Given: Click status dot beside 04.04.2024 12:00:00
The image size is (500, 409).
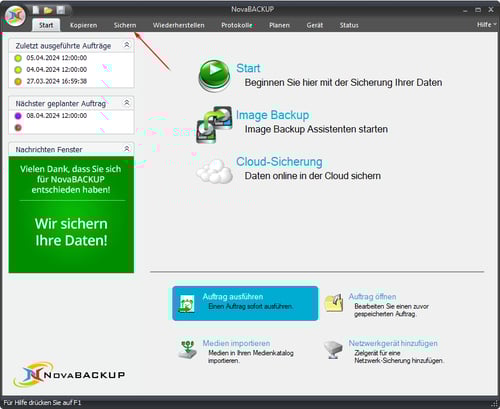Looking at the screenshot, I should 18,70.
